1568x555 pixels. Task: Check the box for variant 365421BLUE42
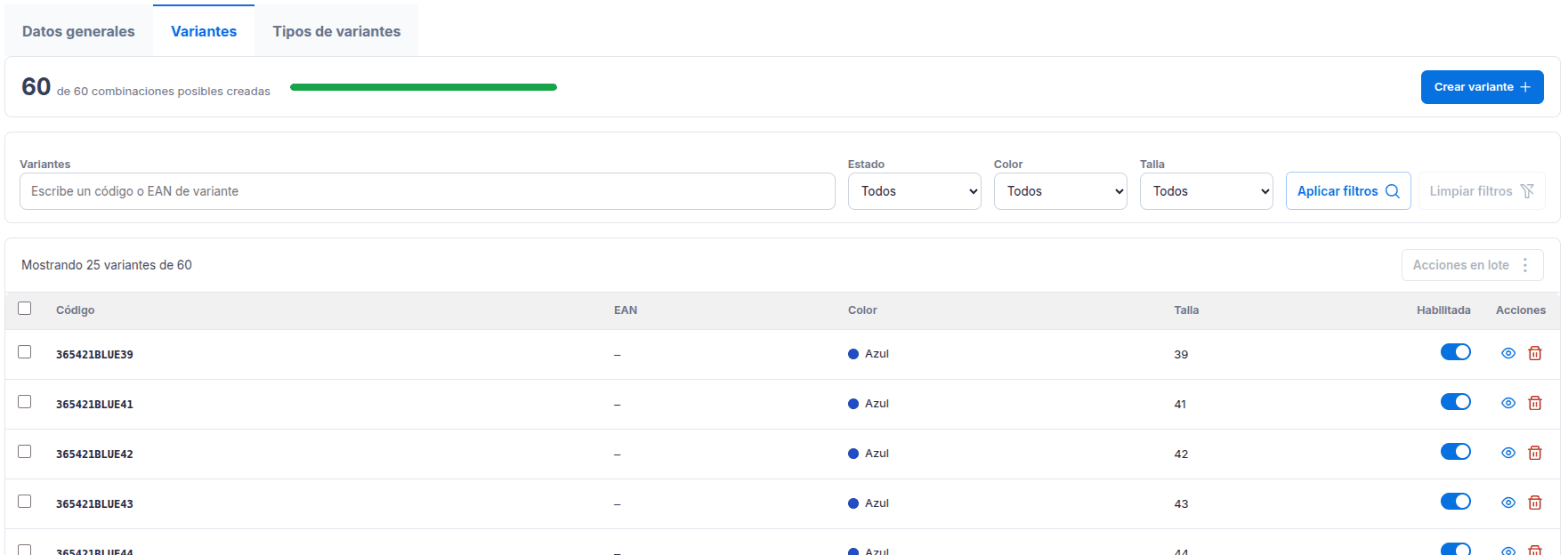click(x=25, y=452)
